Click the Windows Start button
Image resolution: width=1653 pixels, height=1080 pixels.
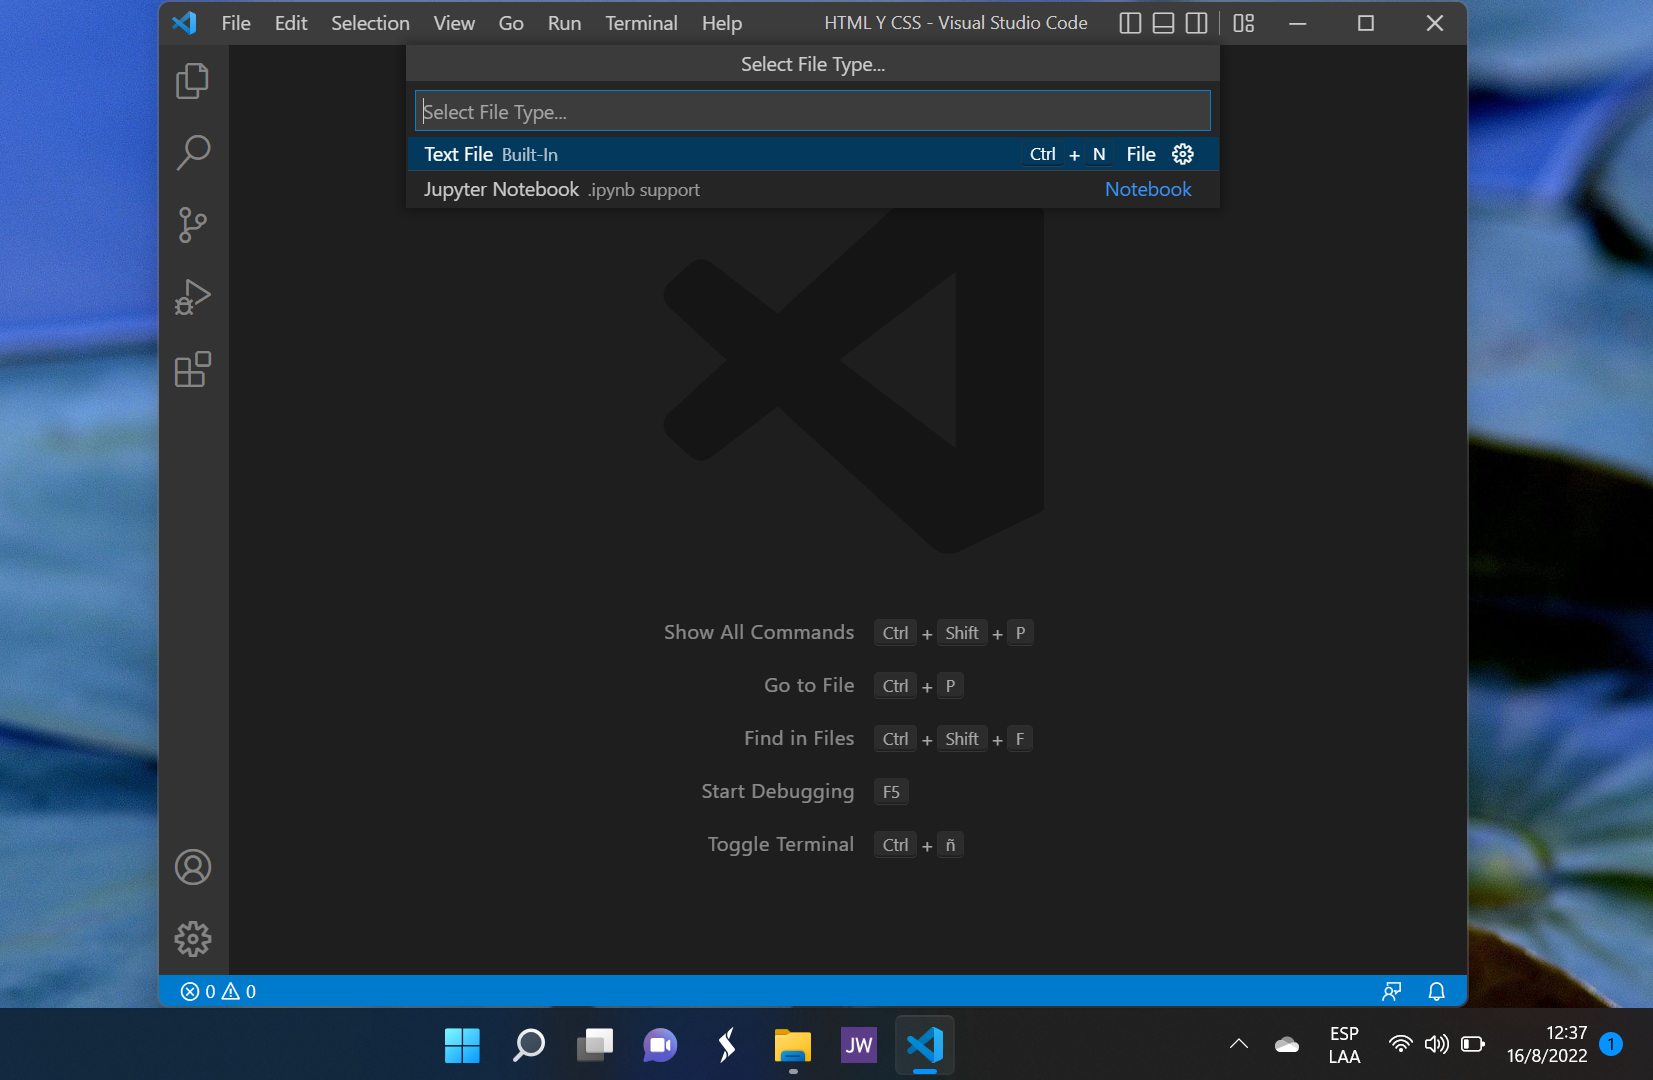pyautogui.click(x=462, y=1045)
